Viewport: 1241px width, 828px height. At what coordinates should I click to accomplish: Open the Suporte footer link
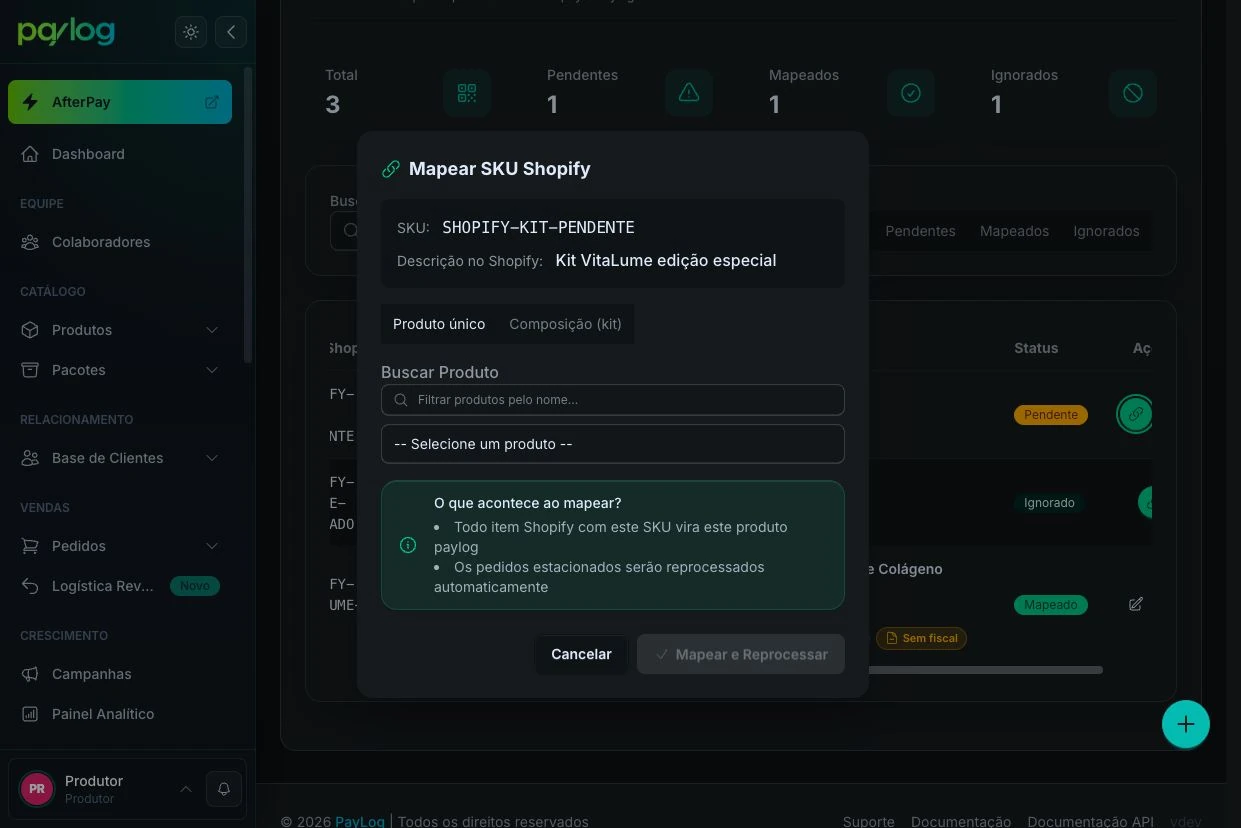(x=869, y=822)
